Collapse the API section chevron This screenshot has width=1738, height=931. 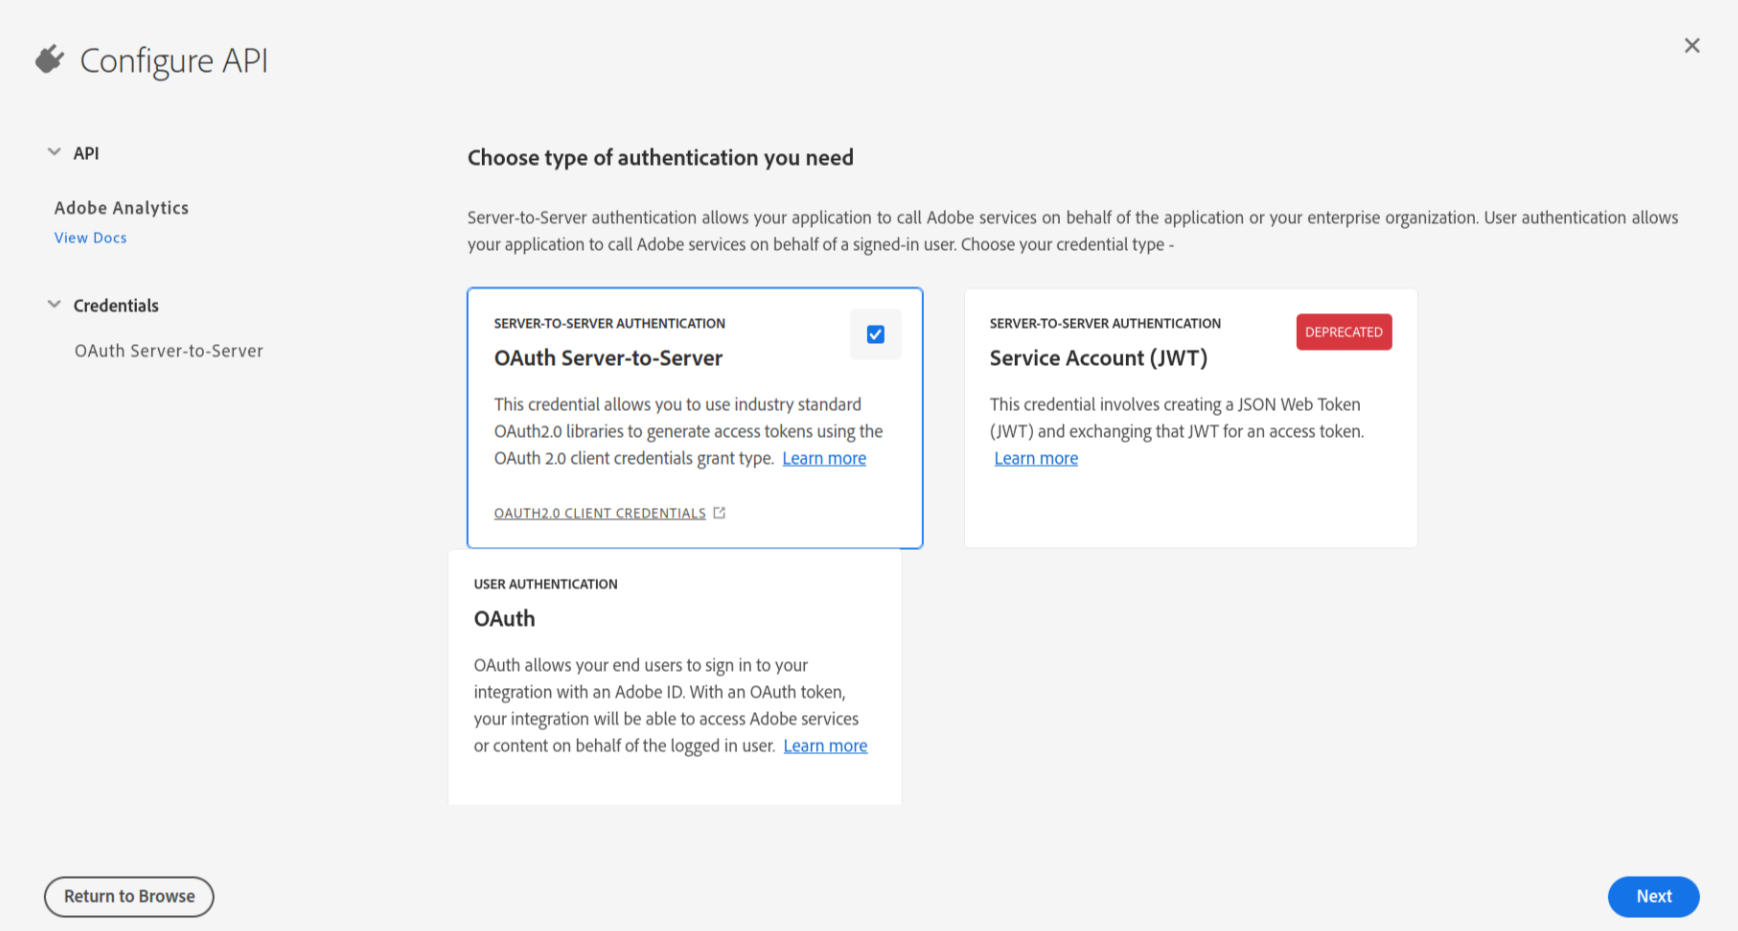tap(54, 153)
